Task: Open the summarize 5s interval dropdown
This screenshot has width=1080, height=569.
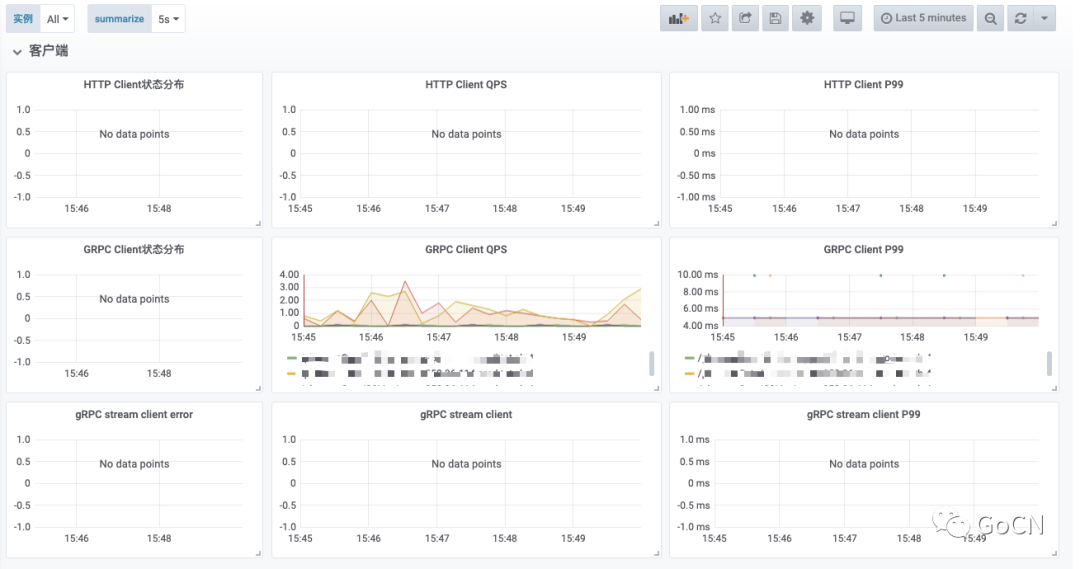Action: tap(168, 19)
